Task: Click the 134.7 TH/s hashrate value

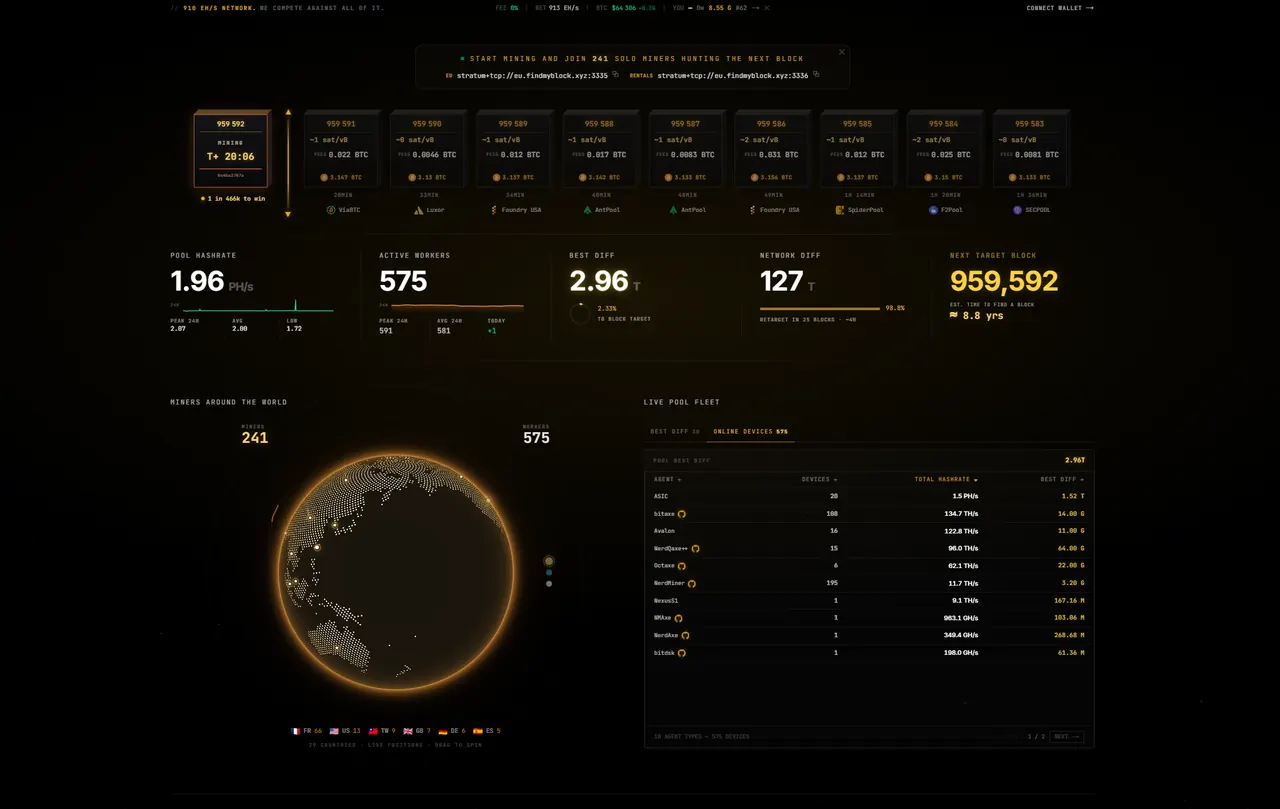Action: pos(961,514)
